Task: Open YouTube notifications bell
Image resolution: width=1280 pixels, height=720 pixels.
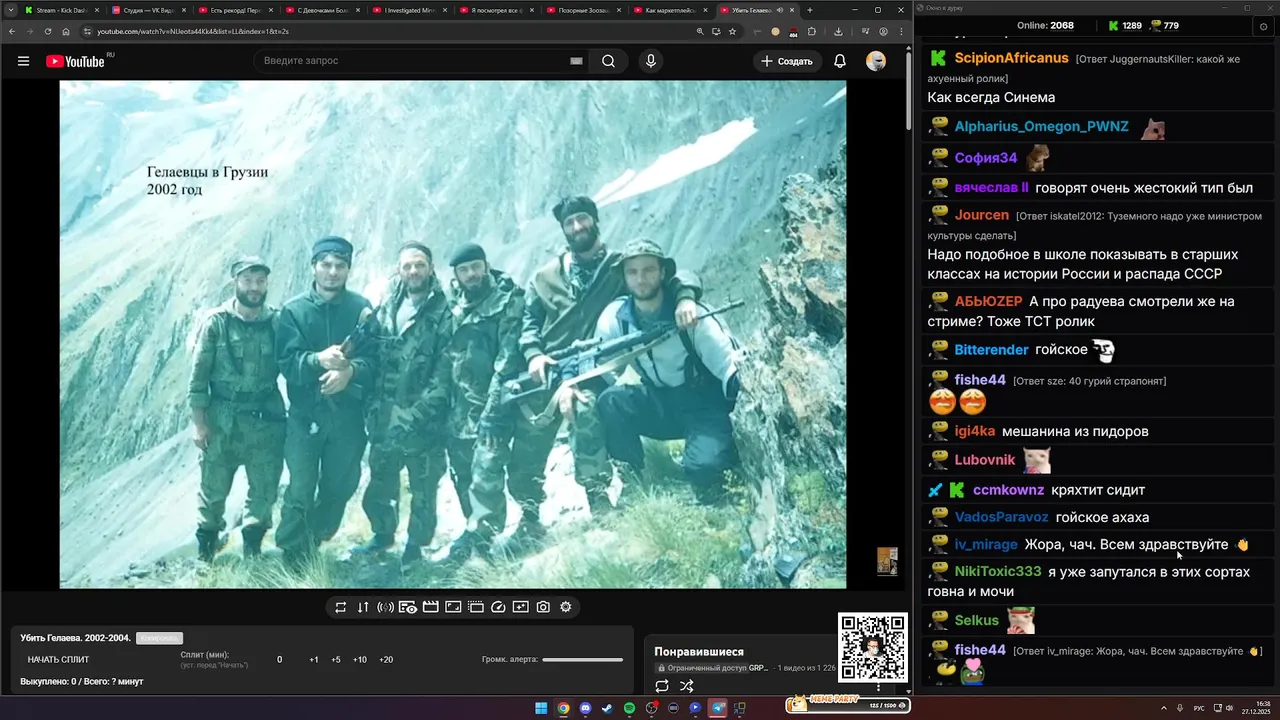Action: pyautogui.click(x=840, y=61)
